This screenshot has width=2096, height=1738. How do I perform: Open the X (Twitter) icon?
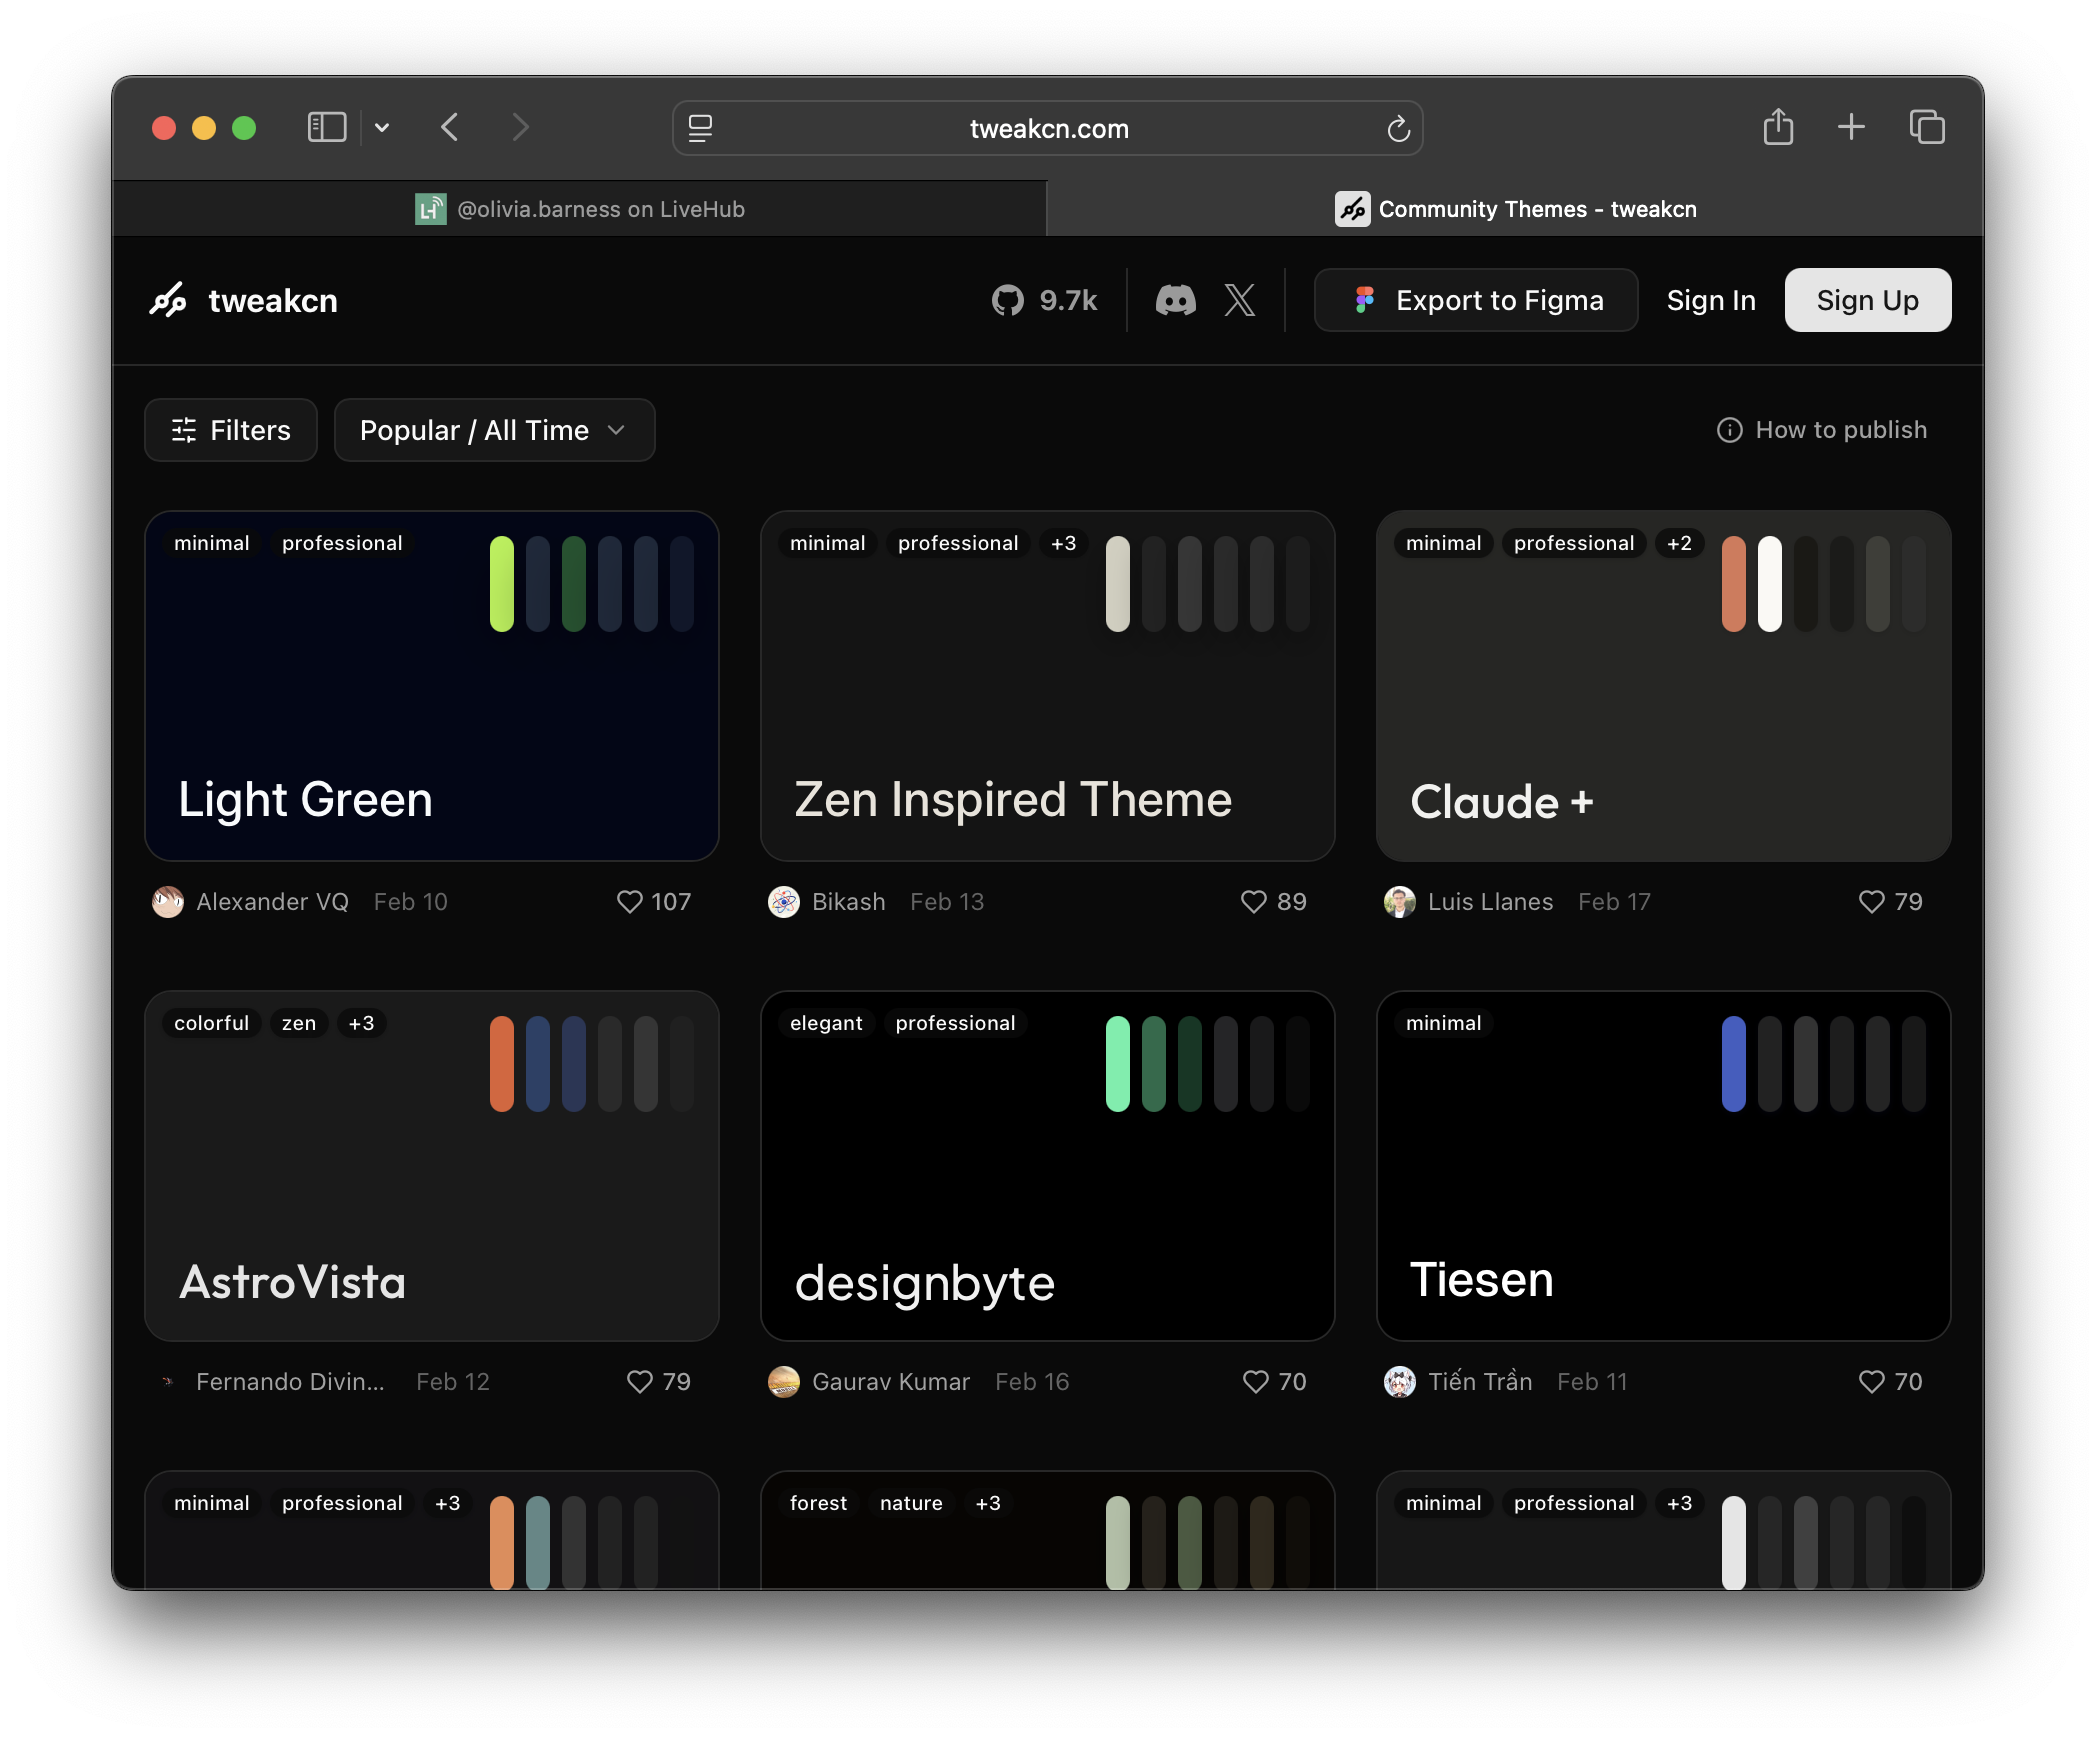[x=1239, y=300]
